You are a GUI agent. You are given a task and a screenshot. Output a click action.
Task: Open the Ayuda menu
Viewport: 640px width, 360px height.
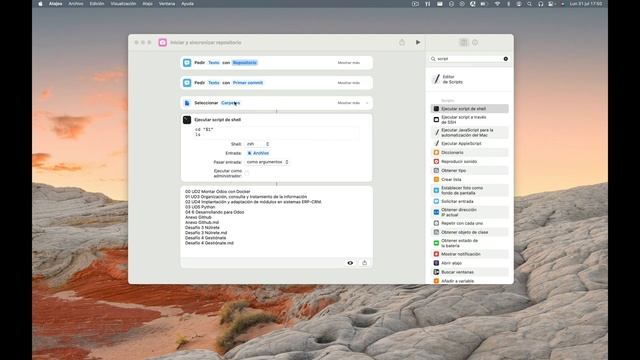[187, 4]
